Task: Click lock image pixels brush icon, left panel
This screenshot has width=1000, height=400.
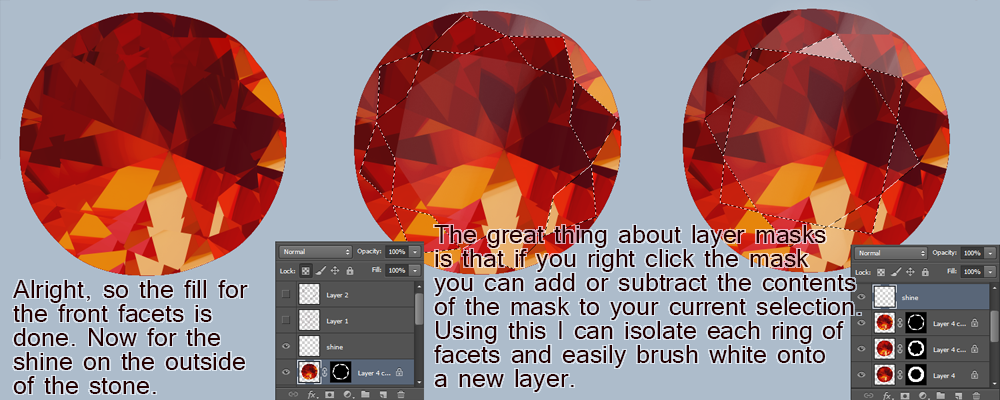Action: (321, 271)
